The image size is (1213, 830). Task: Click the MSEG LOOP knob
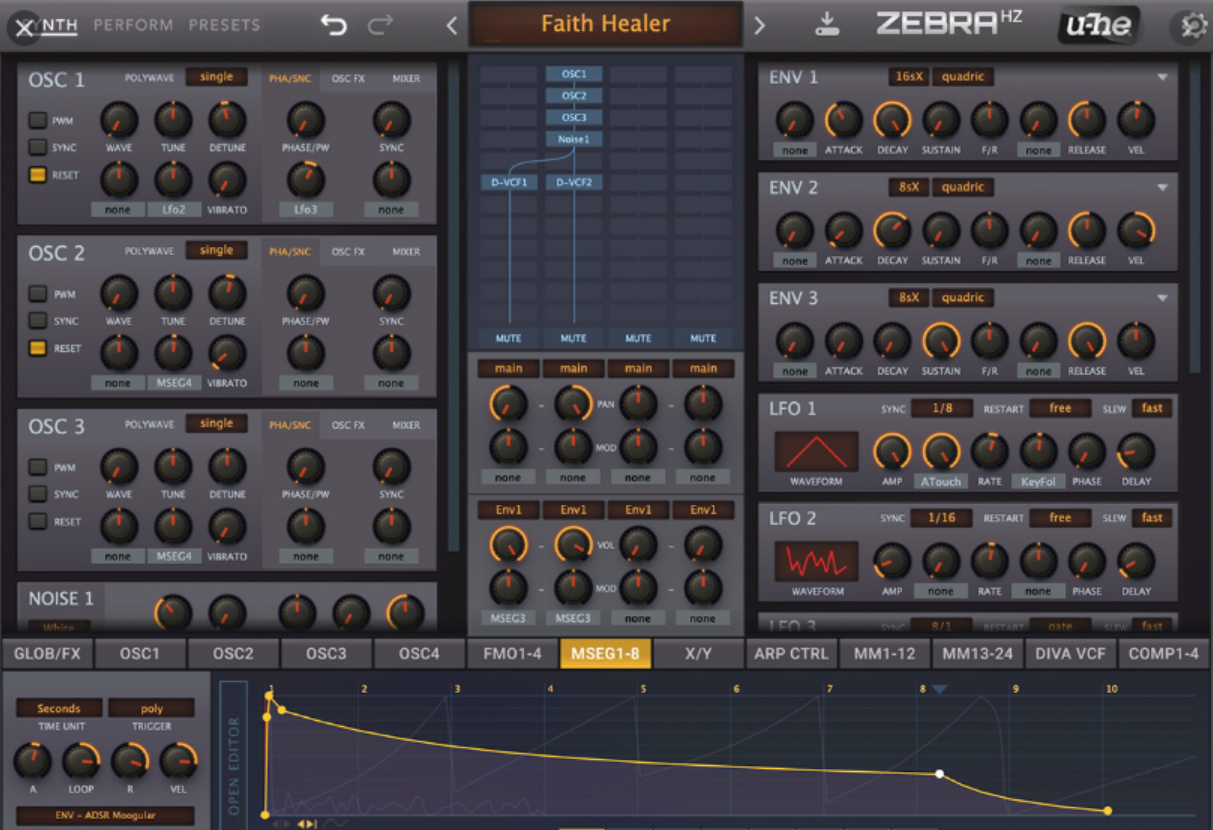click(x=81, y=762)
